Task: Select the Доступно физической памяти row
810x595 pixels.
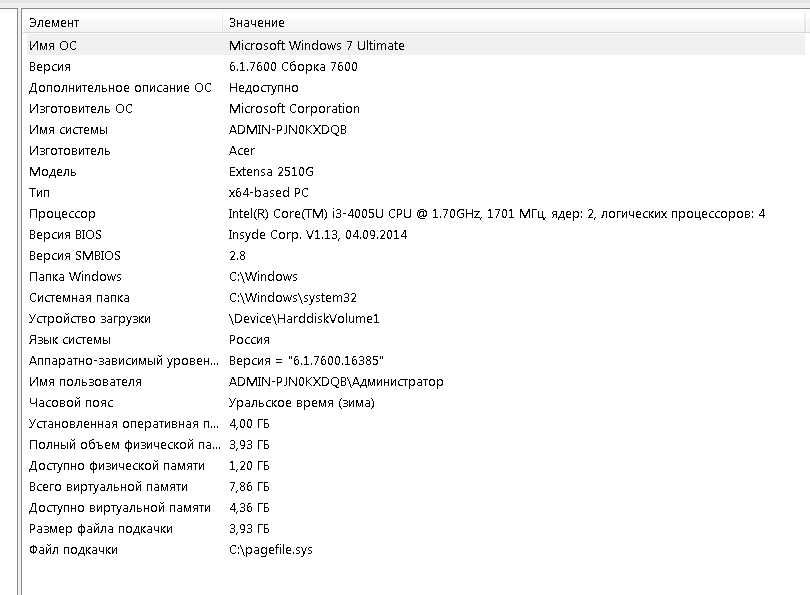Action: [x=415, y=466]
